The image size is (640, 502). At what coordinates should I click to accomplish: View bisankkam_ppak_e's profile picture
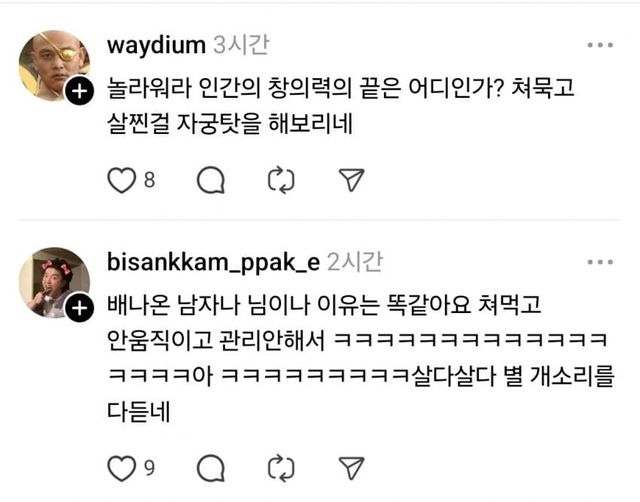click(x=54, y=282)
